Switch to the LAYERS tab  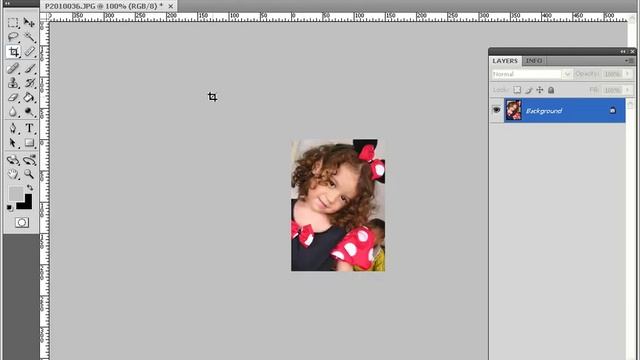coord(505,61)
